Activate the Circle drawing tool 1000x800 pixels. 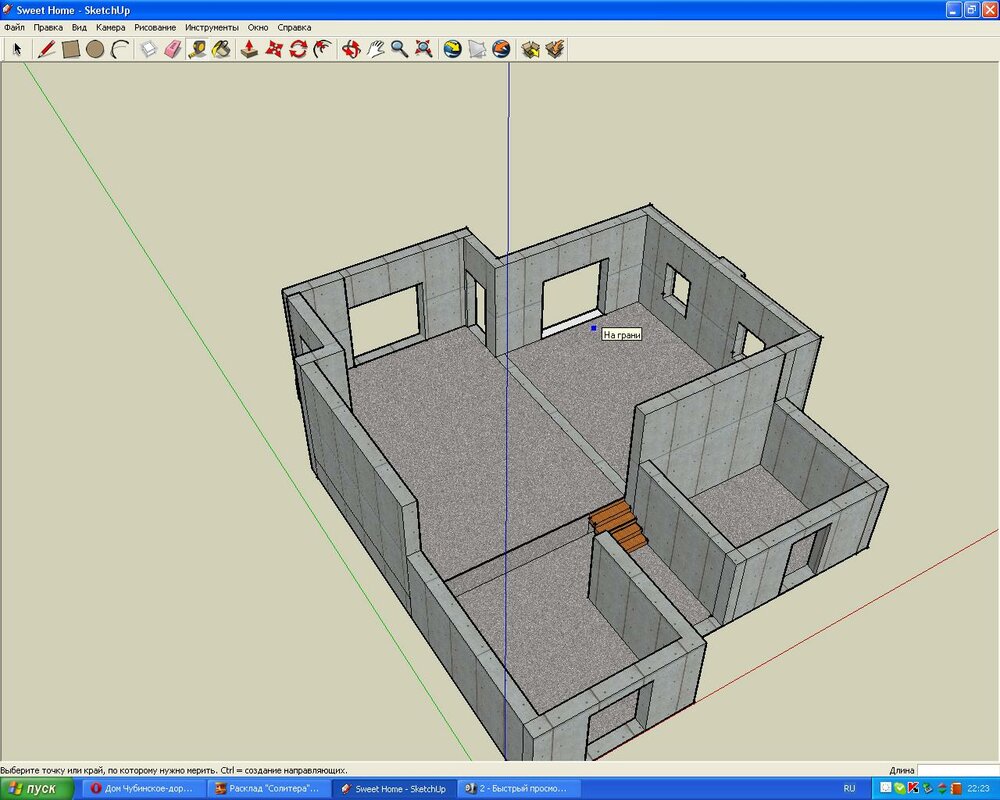point(95,49)
